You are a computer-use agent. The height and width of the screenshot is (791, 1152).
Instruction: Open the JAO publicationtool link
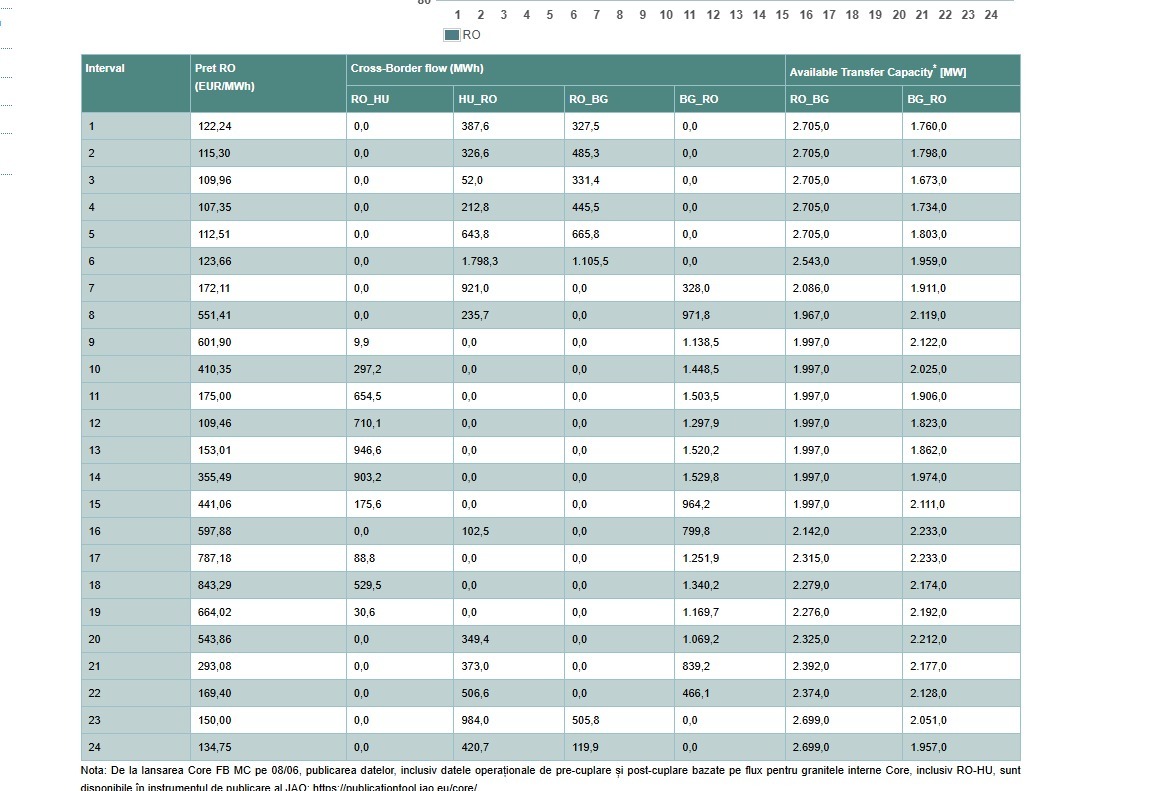(395, 787)
